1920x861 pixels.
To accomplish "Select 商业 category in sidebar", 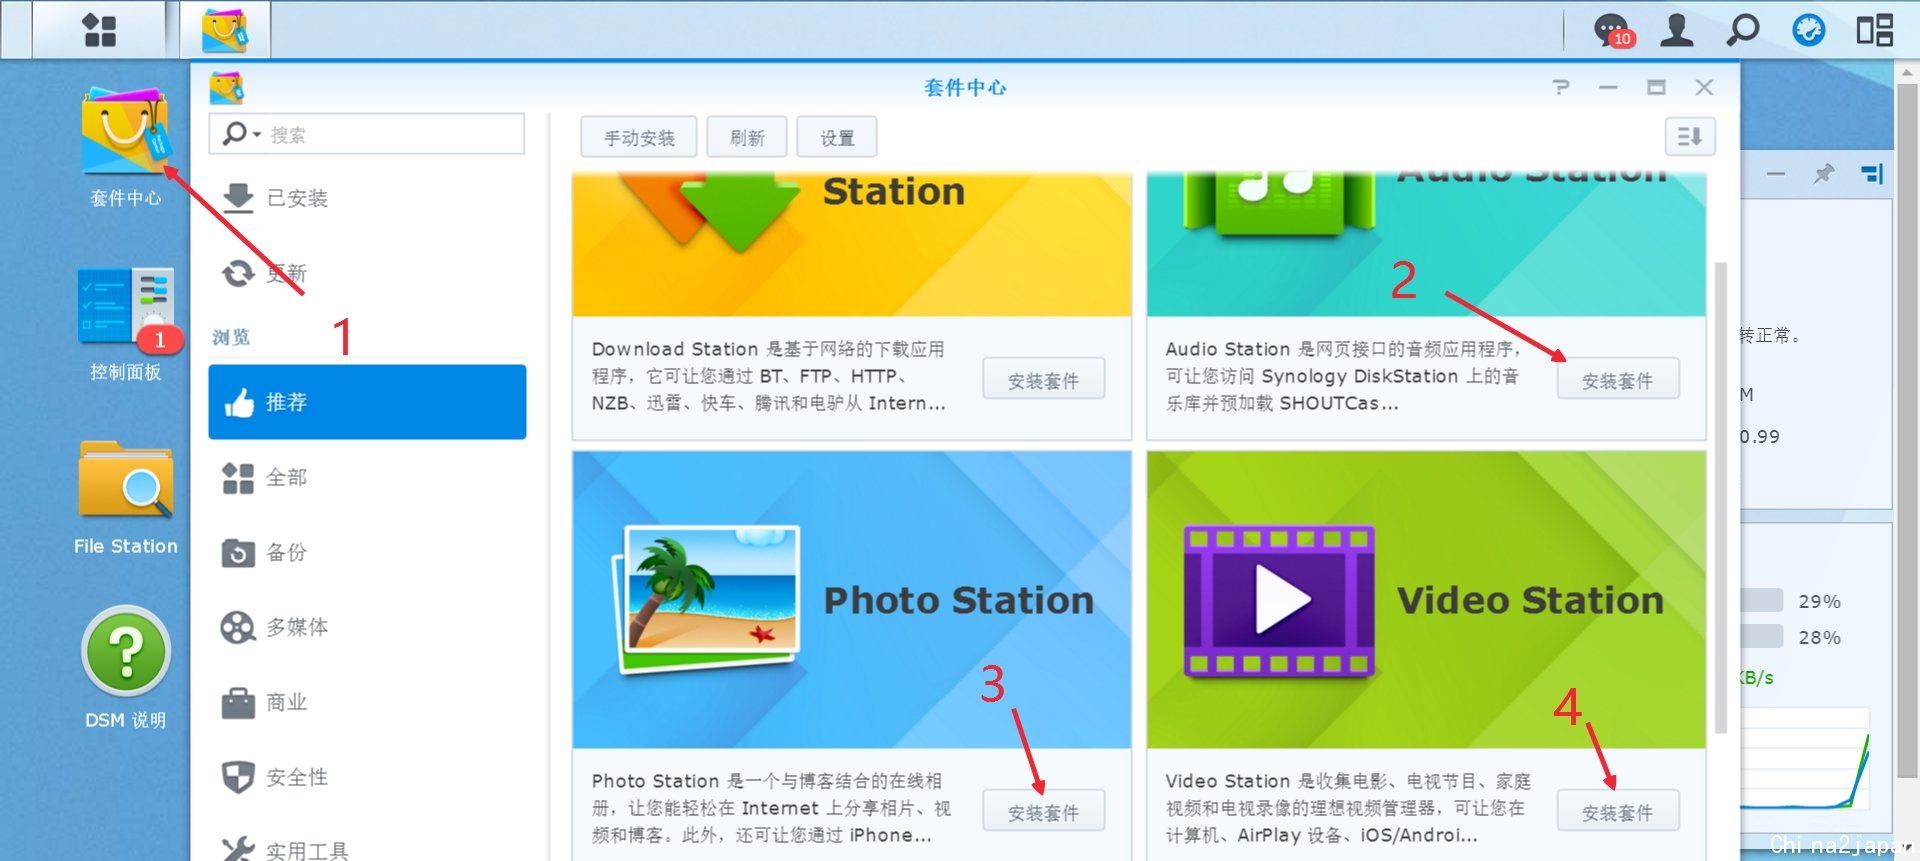I will (x=367, y=702).
